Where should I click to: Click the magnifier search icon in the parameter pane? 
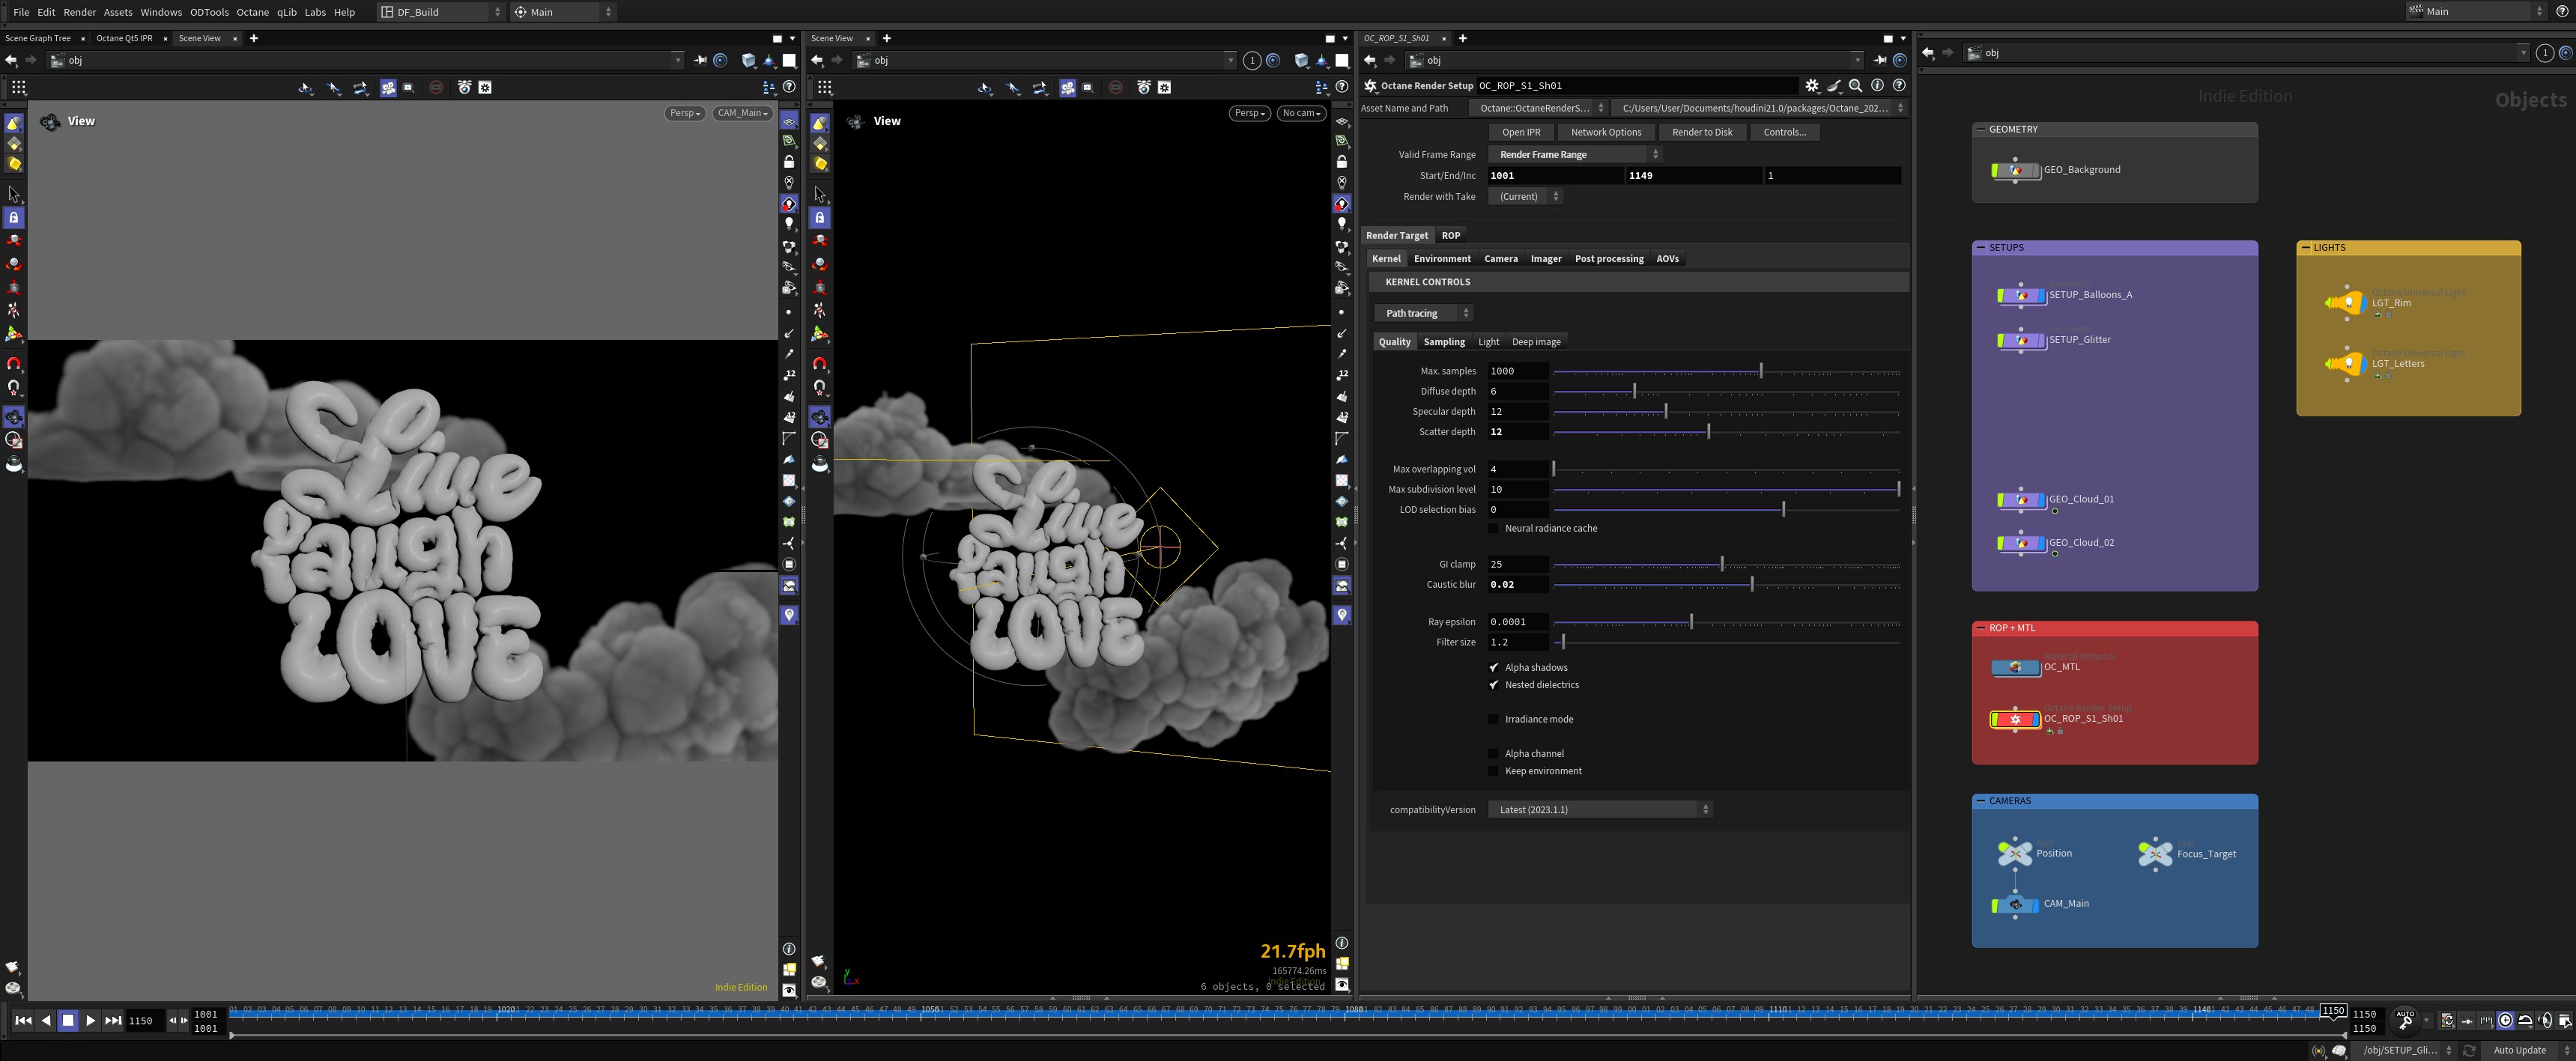click(x=1856, y=86)
